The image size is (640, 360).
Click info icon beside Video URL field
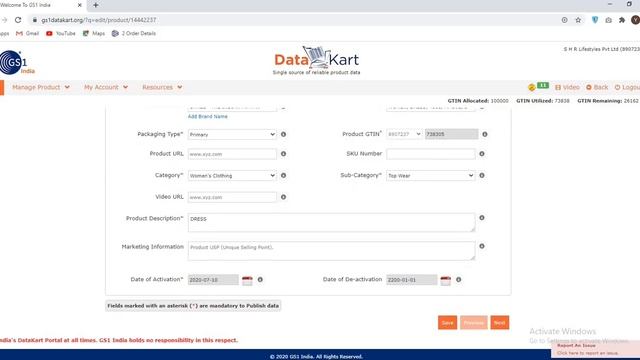(283, 197)
